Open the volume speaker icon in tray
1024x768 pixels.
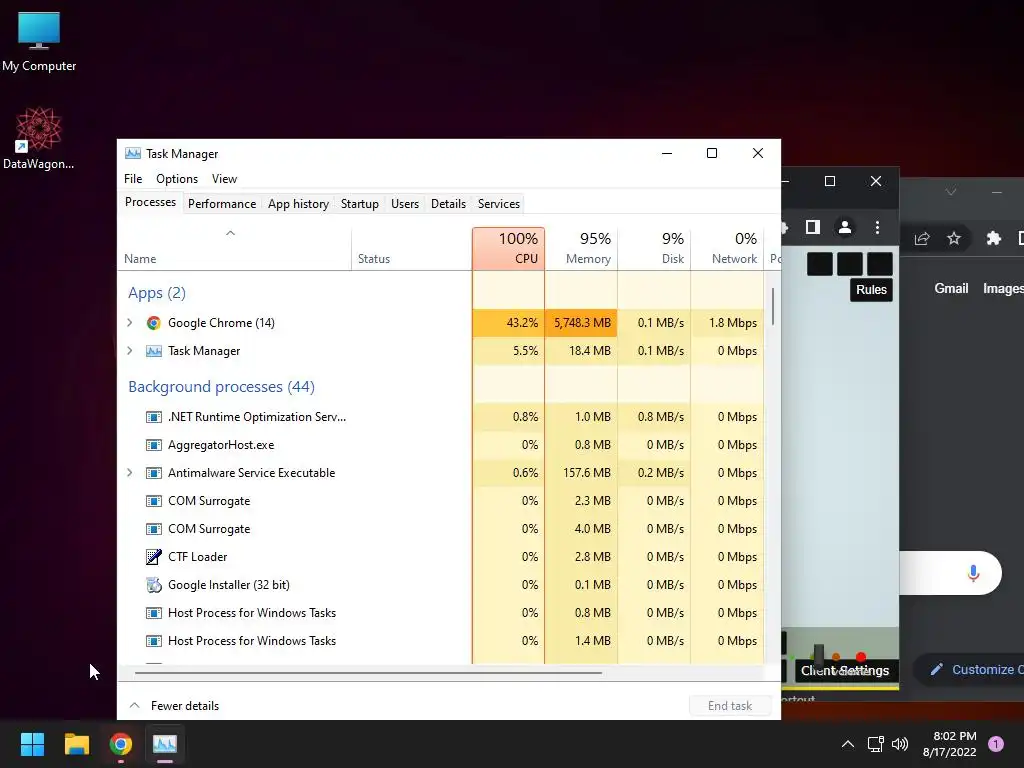click(900, 744)
